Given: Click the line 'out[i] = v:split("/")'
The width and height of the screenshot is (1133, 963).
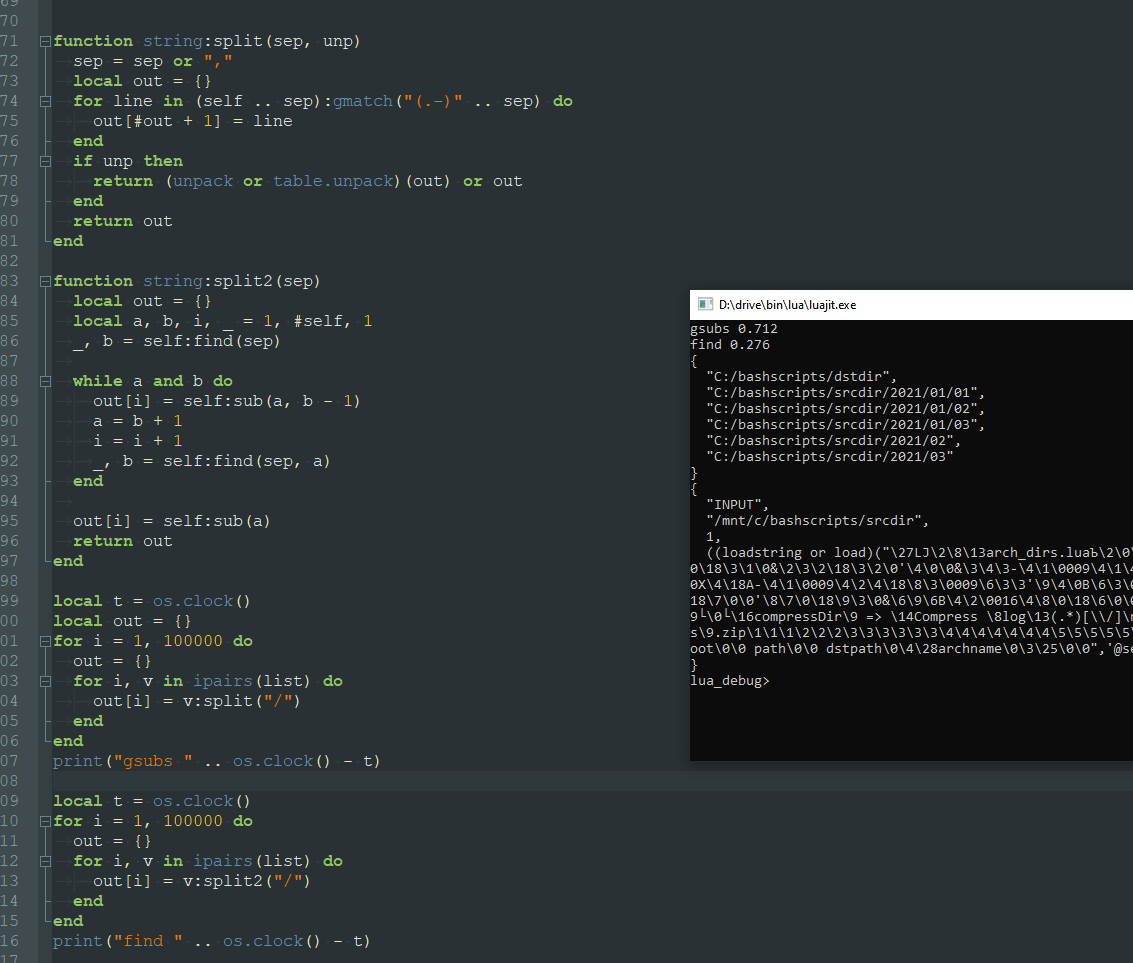Looking at the screenshot, I should tap(197, 701).
